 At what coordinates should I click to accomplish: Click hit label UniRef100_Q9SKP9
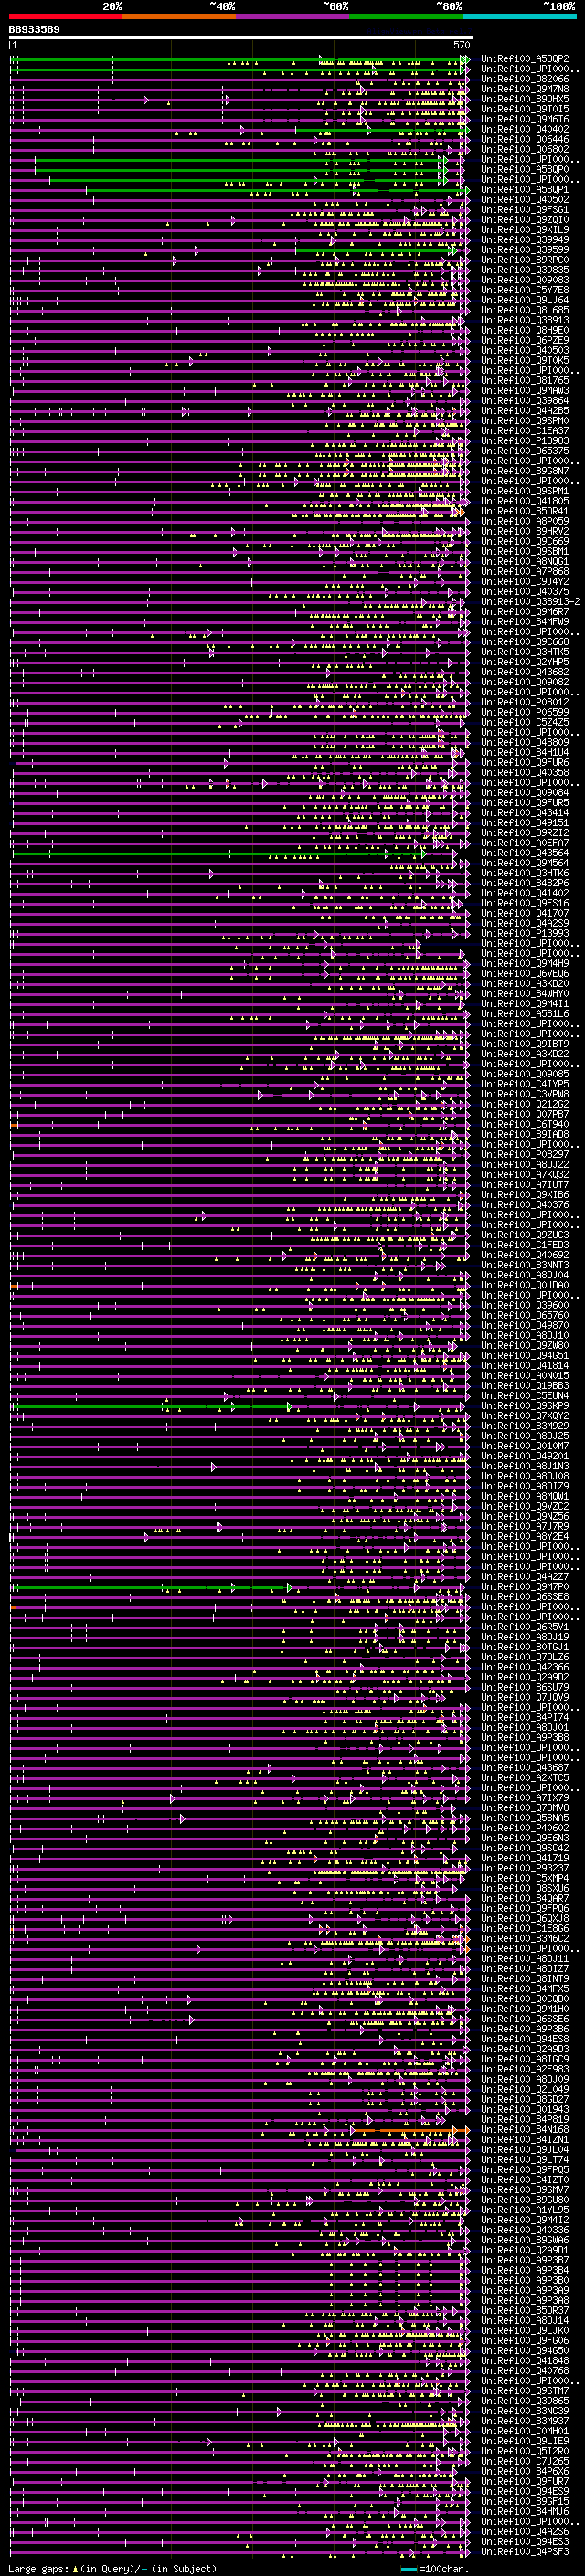tap(525, 1406)
